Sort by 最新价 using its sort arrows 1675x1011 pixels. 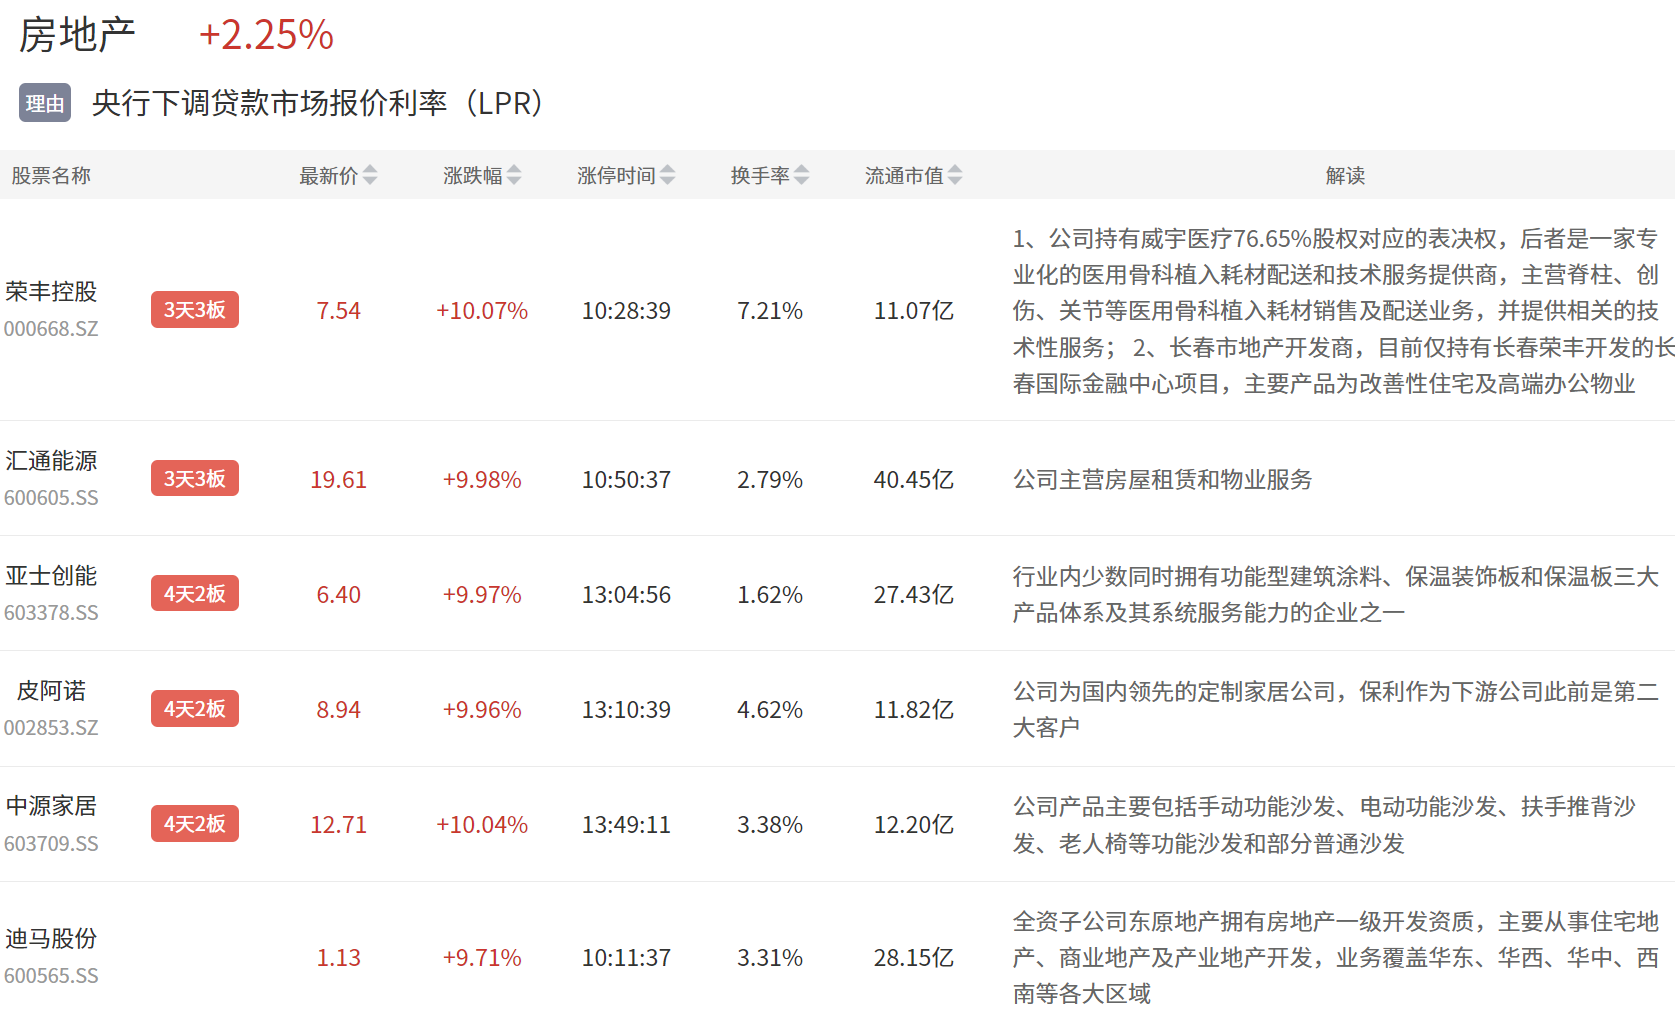370,175
